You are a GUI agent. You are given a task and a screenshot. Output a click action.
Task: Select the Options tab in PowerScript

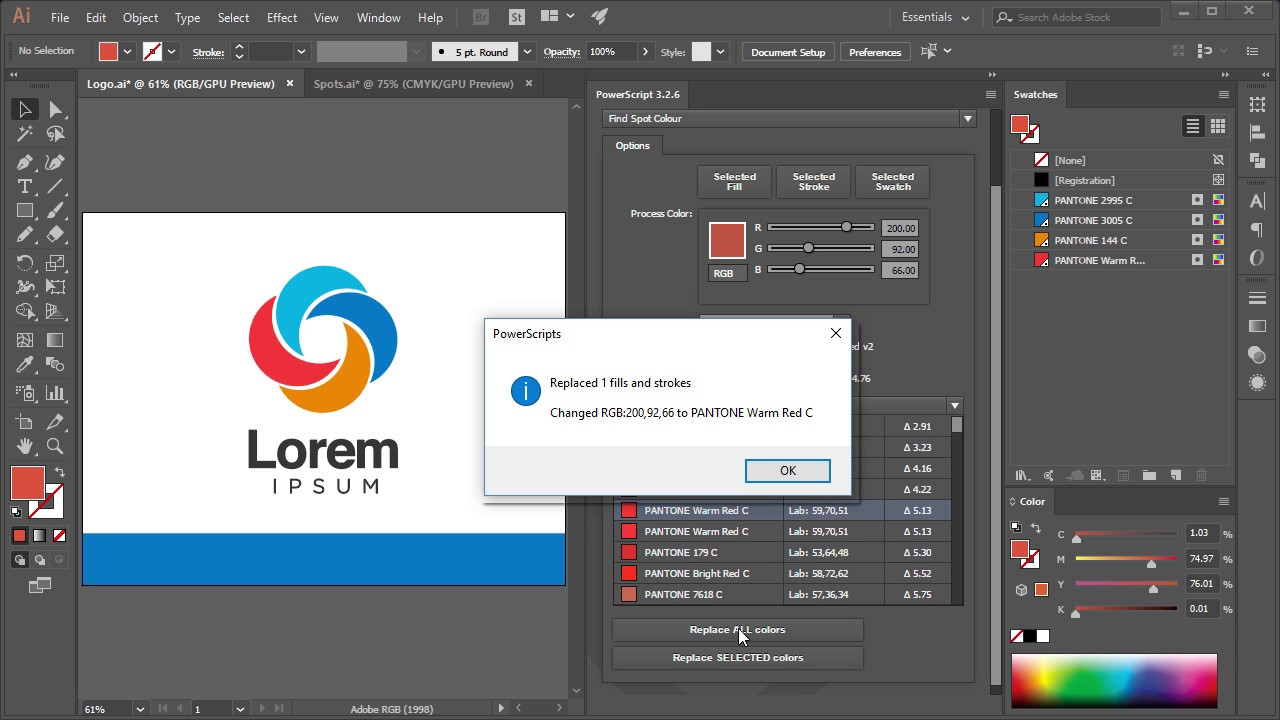pos(632,145)
